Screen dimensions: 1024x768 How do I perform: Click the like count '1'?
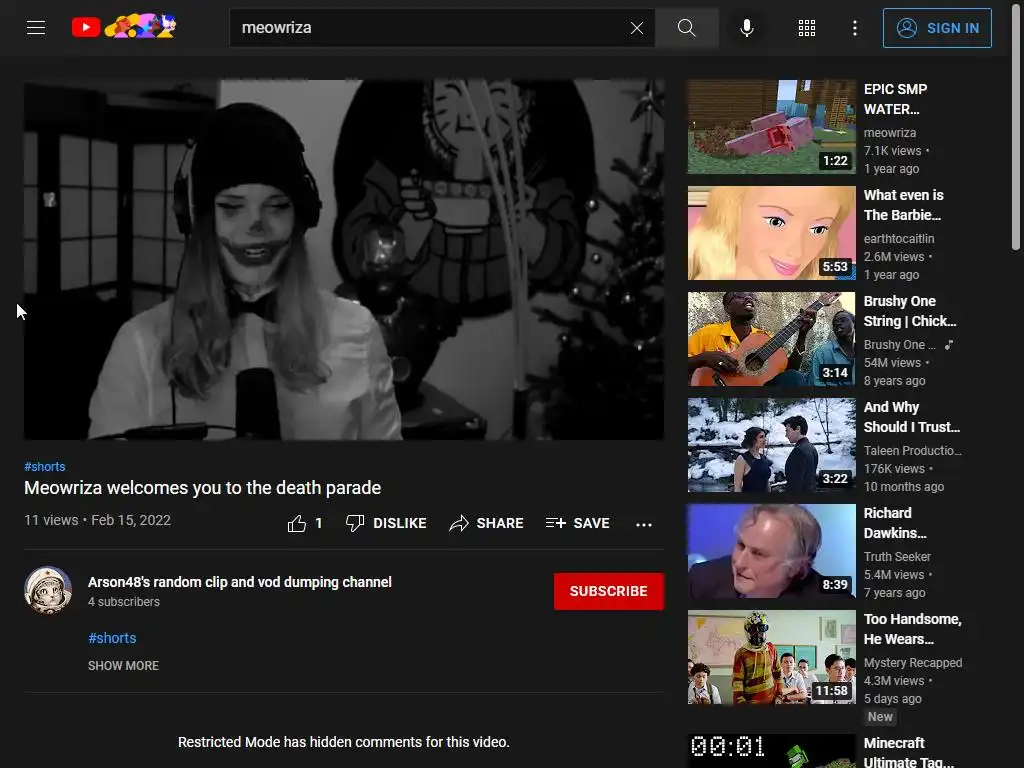click(319, 523)
